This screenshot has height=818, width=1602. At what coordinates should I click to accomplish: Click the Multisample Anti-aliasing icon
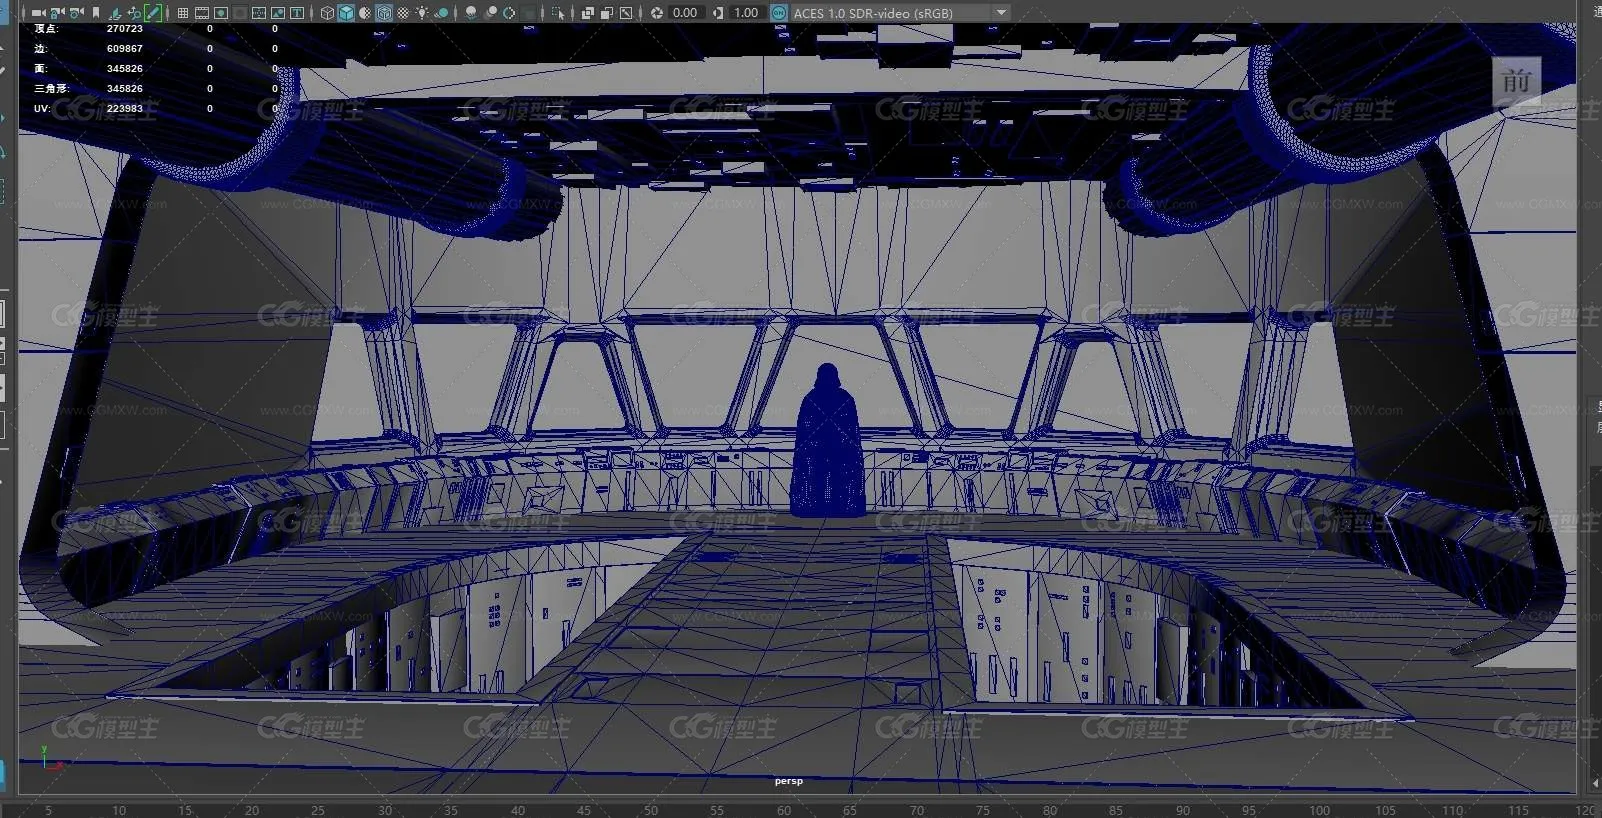coord(509,13)
